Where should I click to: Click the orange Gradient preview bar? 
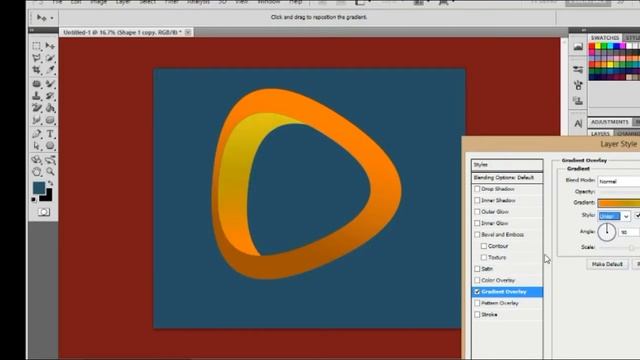point(619,202)
